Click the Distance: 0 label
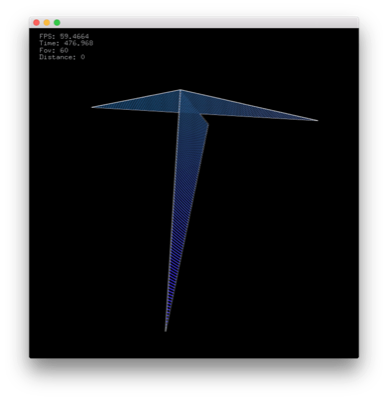 (62, 57)
